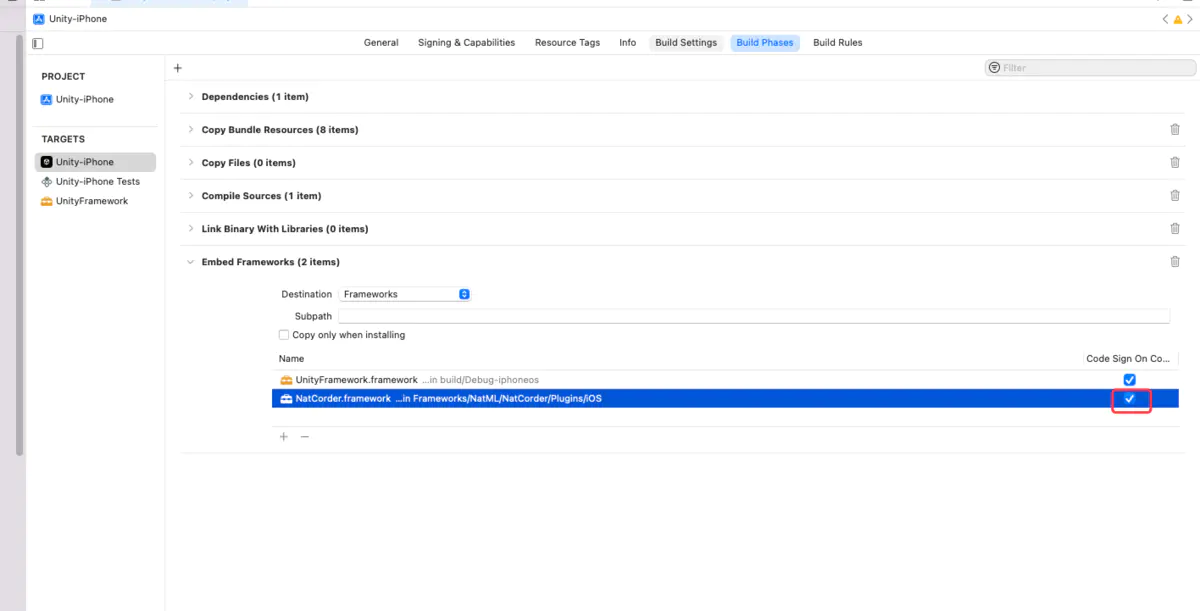This screenshot has width=1200, height=611.
Task: Click the UnityFramework.framework toolbox icon
Action: coord(286,380)
